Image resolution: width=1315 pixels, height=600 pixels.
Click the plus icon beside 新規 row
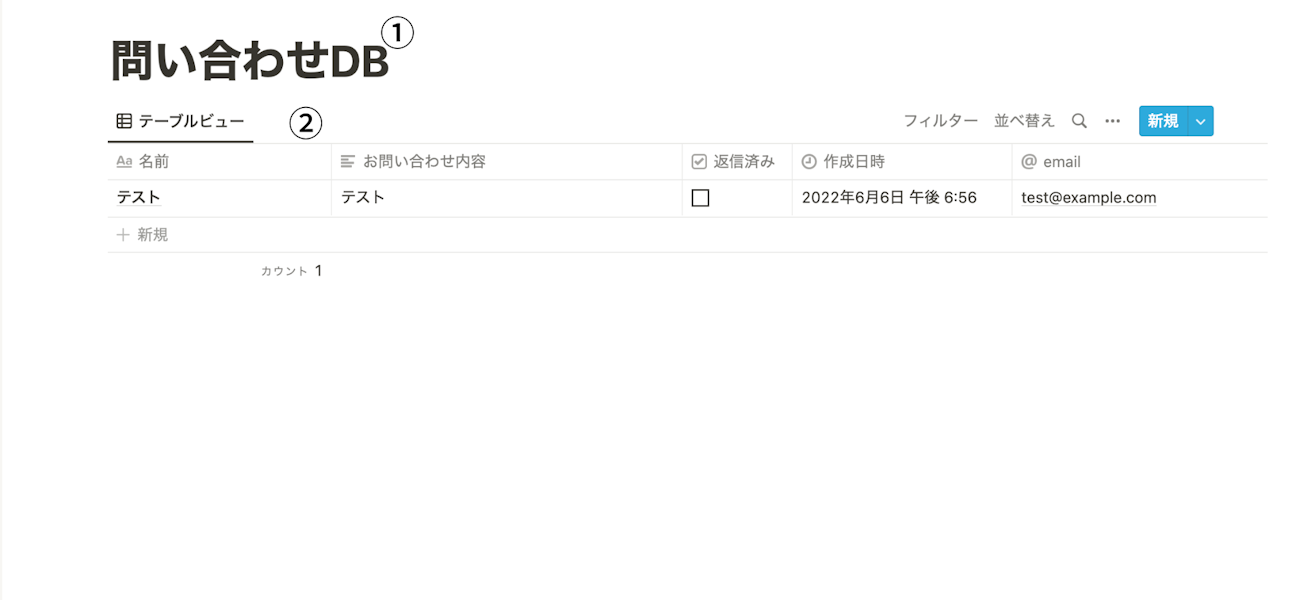(x=123, y=235)
